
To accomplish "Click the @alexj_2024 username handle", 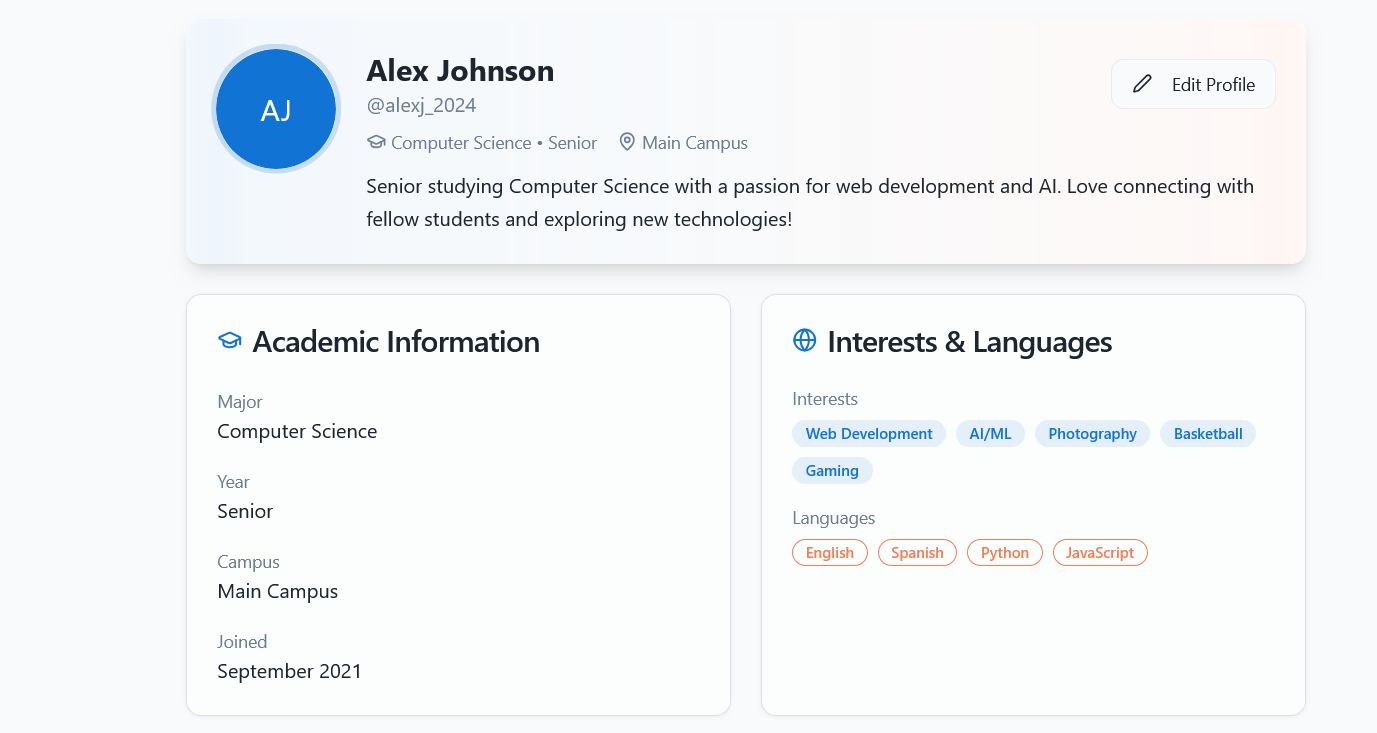I will pos(421,105).
